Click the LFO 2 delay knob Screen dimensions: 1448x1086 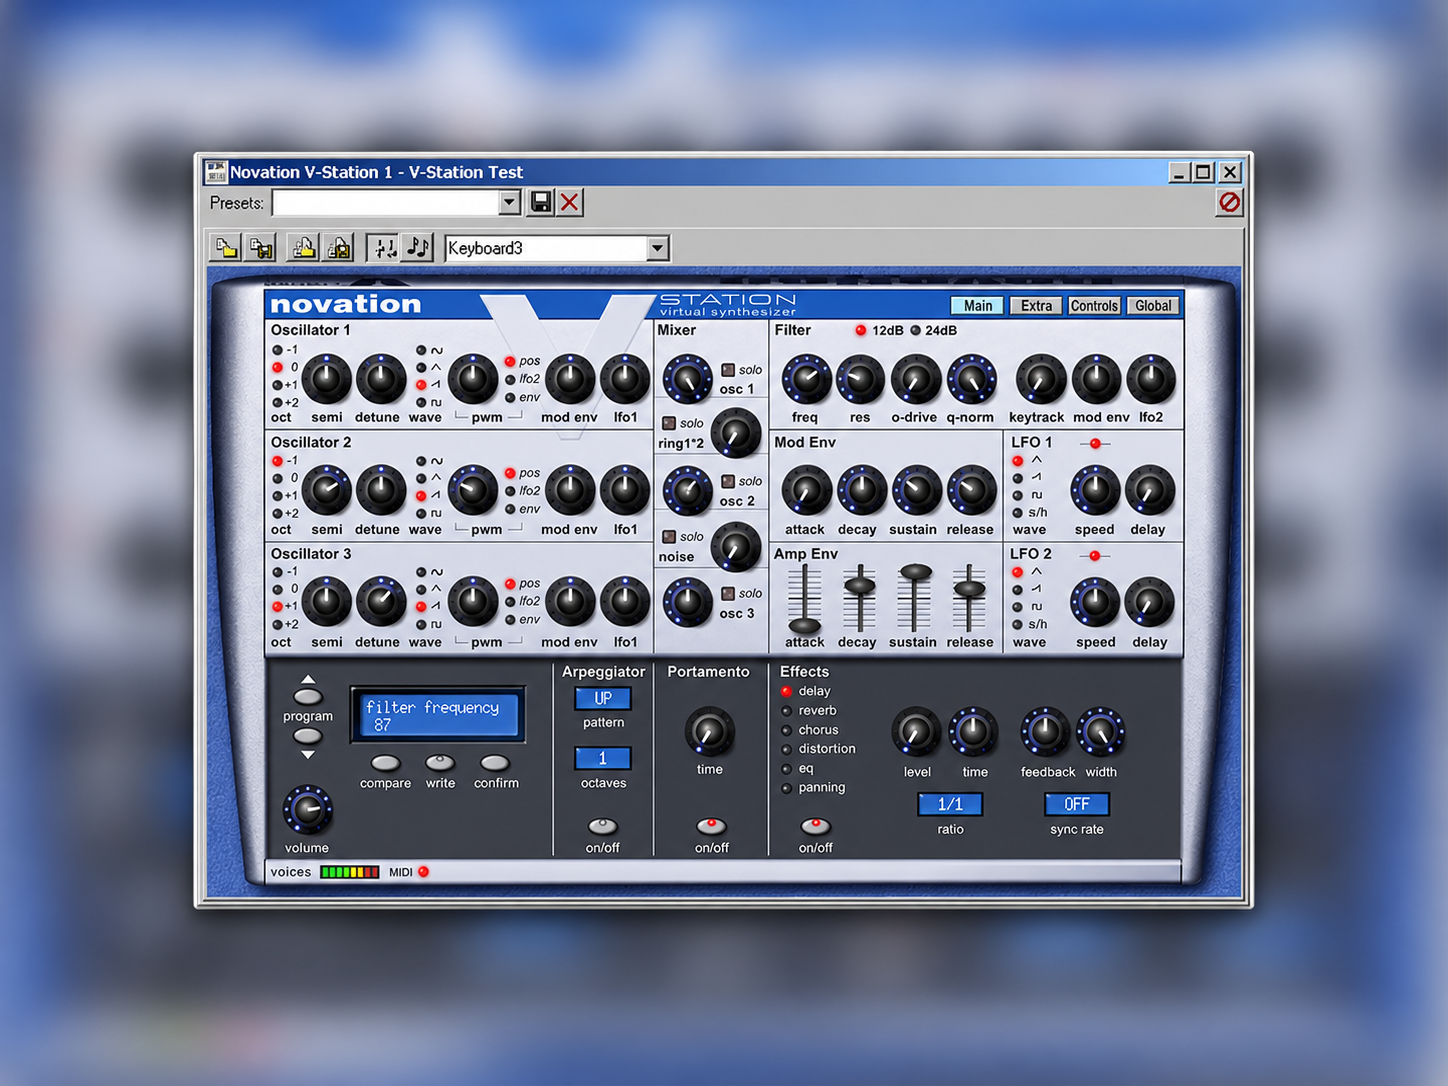pos(1150,603)
